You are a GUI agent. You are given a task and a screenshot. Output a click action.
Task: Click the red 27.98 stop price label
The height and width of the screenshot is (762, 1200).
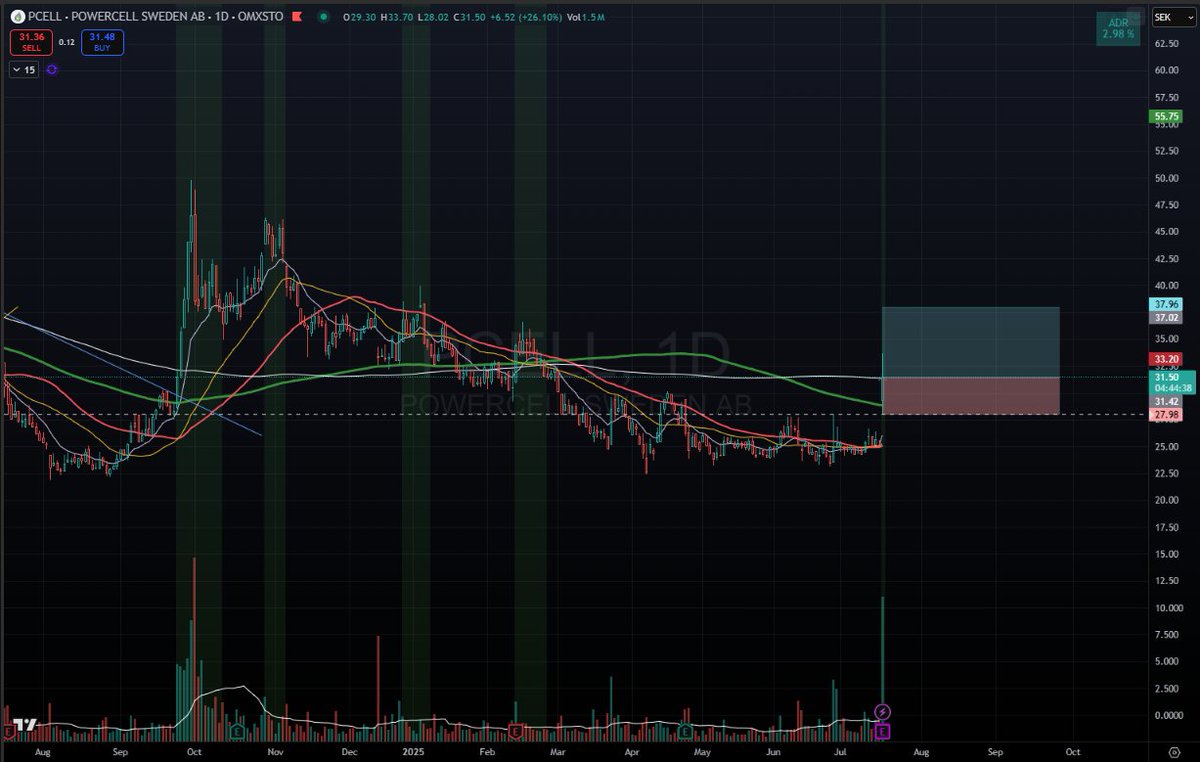(x=1167, y=415)
